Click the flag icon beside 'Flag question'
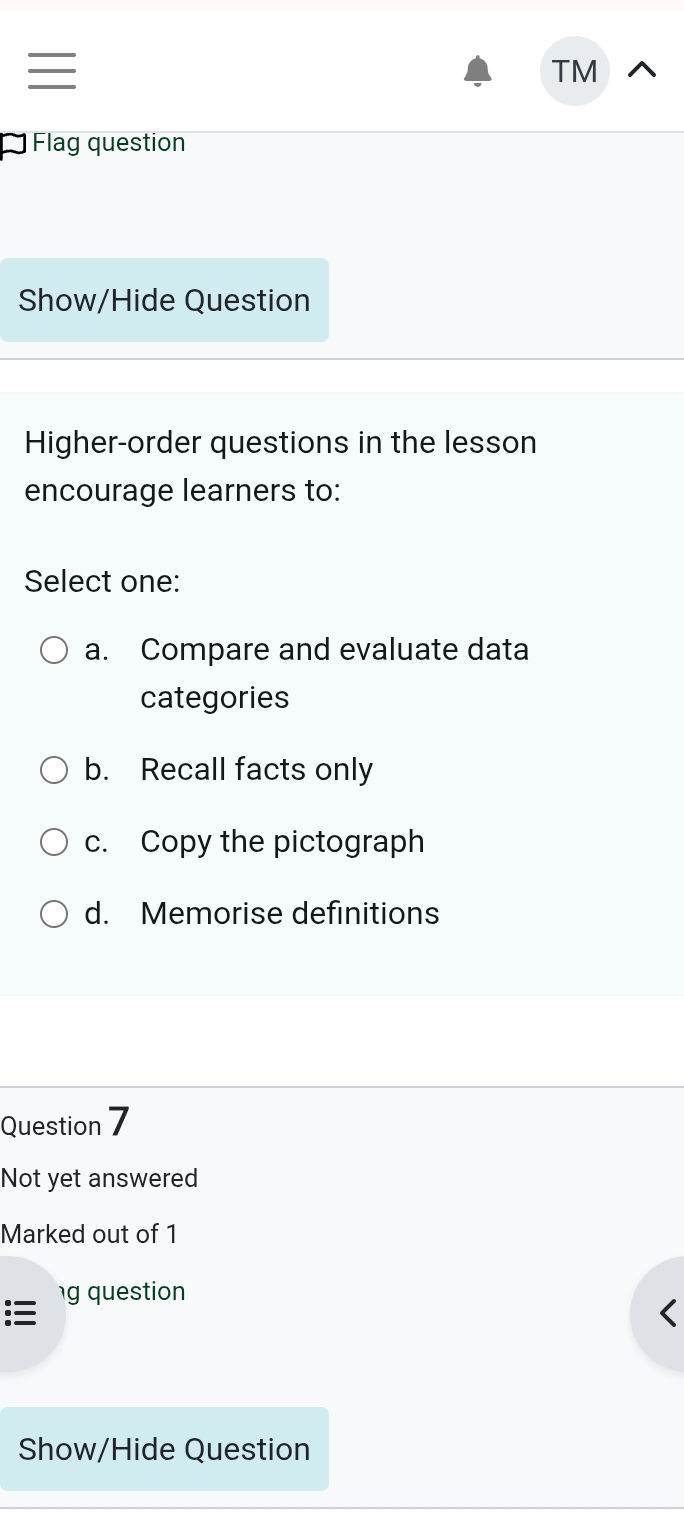Viewport: 684px width, 1531px height. coord(12,144)
